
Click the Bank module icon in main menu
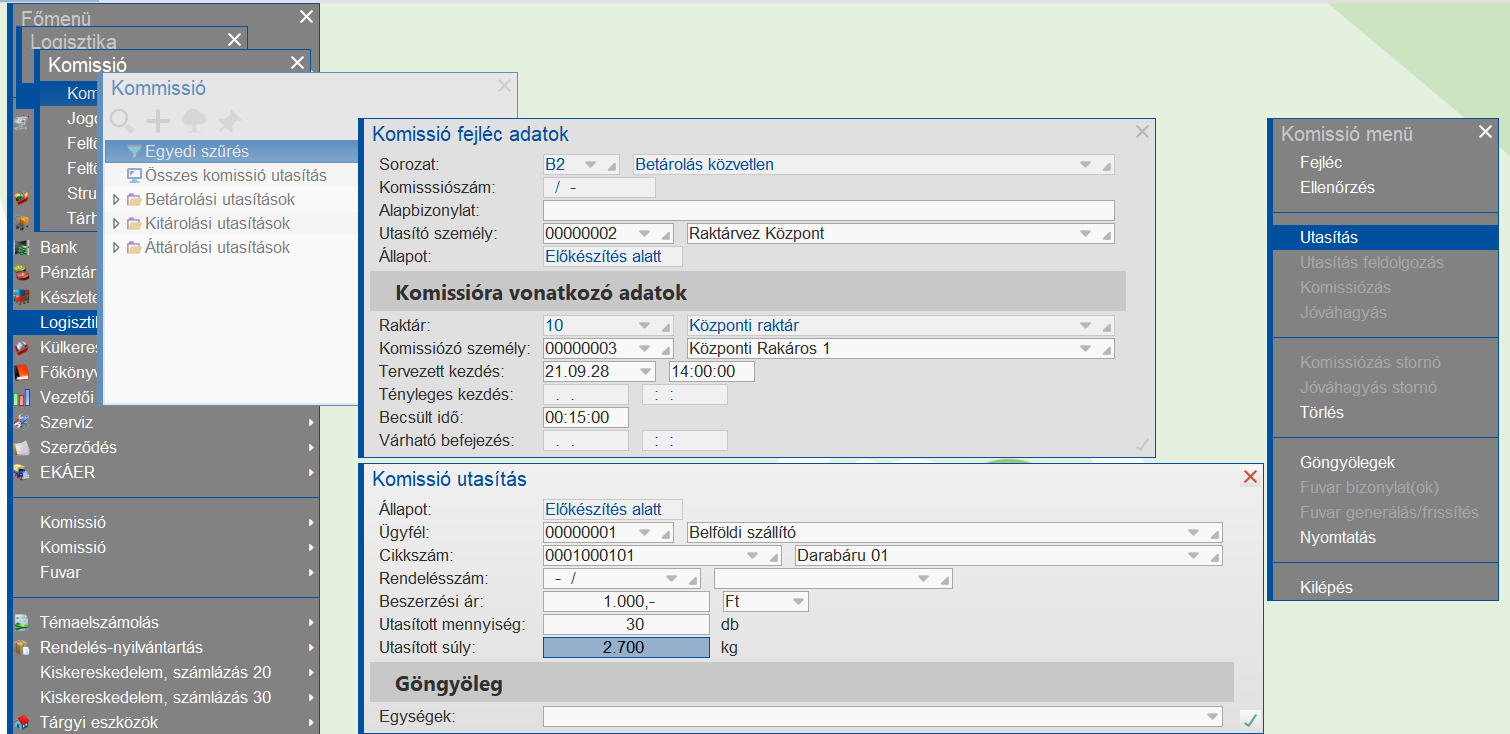pyautogui.click(x=21, y=247)
